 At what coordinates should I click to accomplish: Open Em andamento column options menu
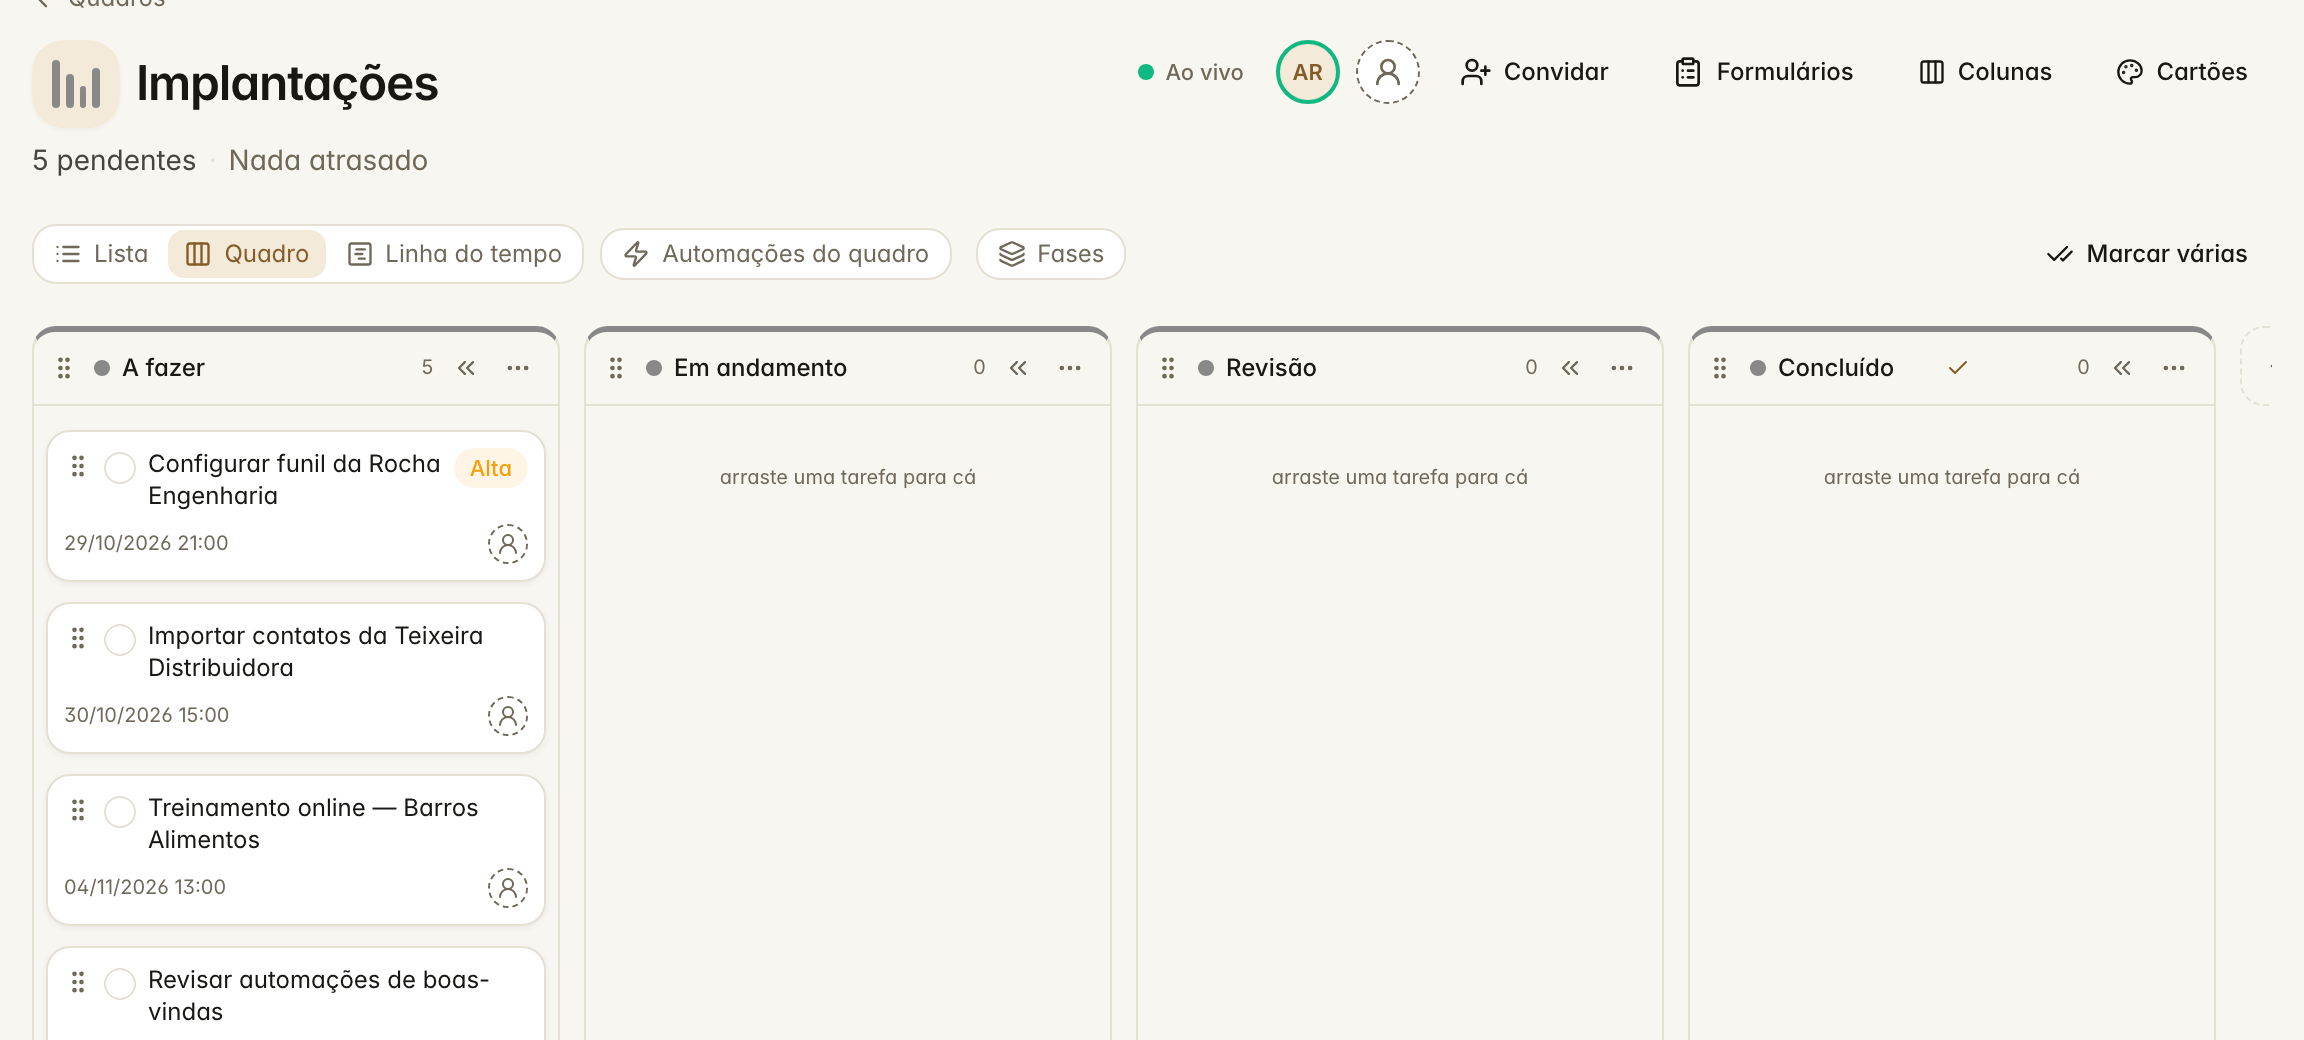pyautogui.click(x=1070, y=368)
